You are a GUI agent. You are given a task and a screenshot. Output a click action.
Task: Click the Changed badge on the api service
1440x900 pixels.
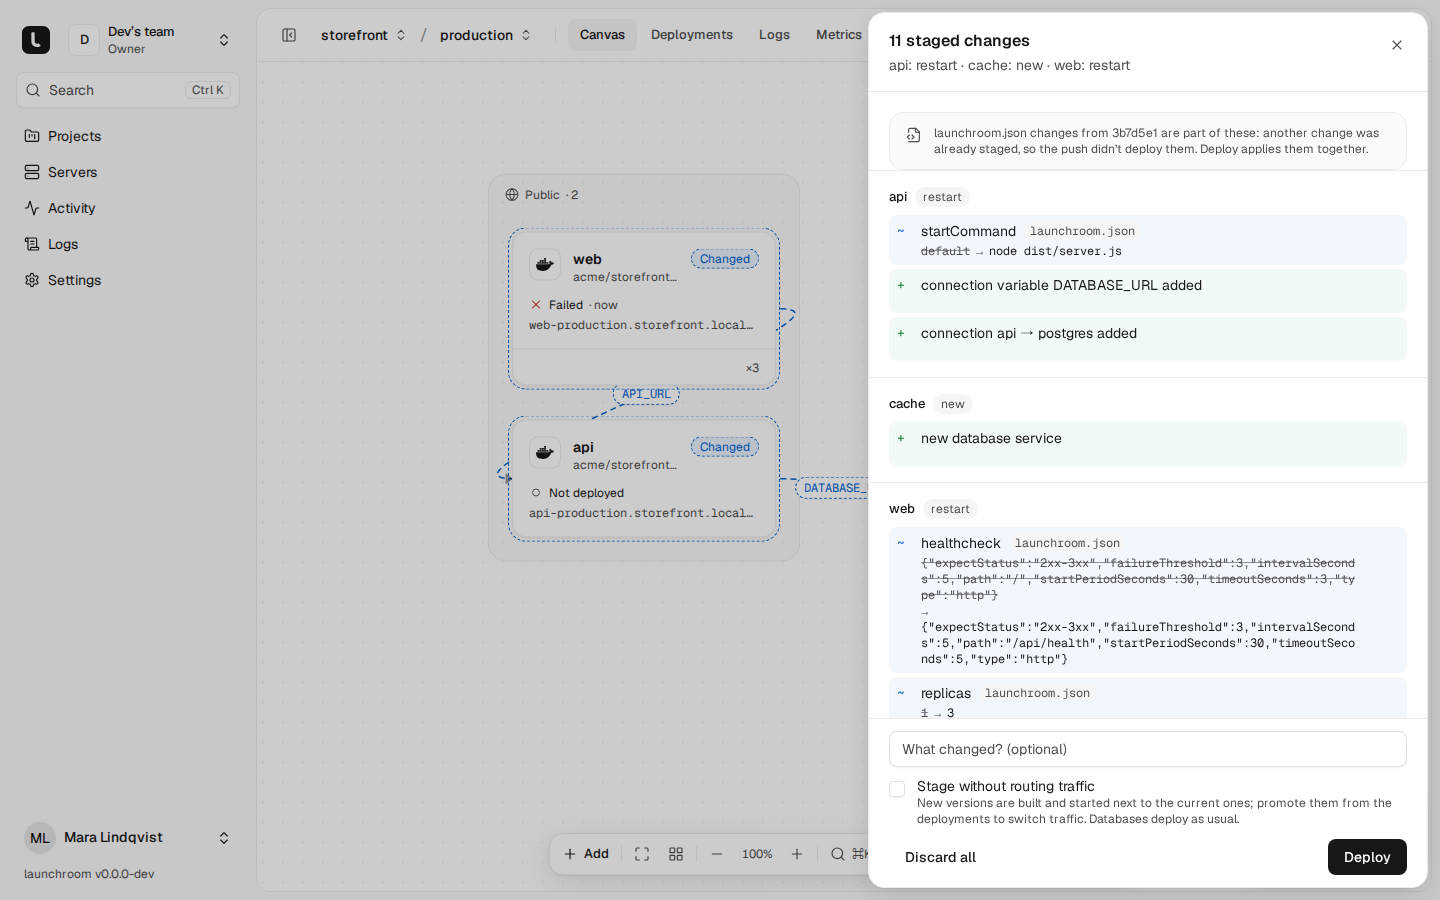pyautogui.click(x=725, y=447)
